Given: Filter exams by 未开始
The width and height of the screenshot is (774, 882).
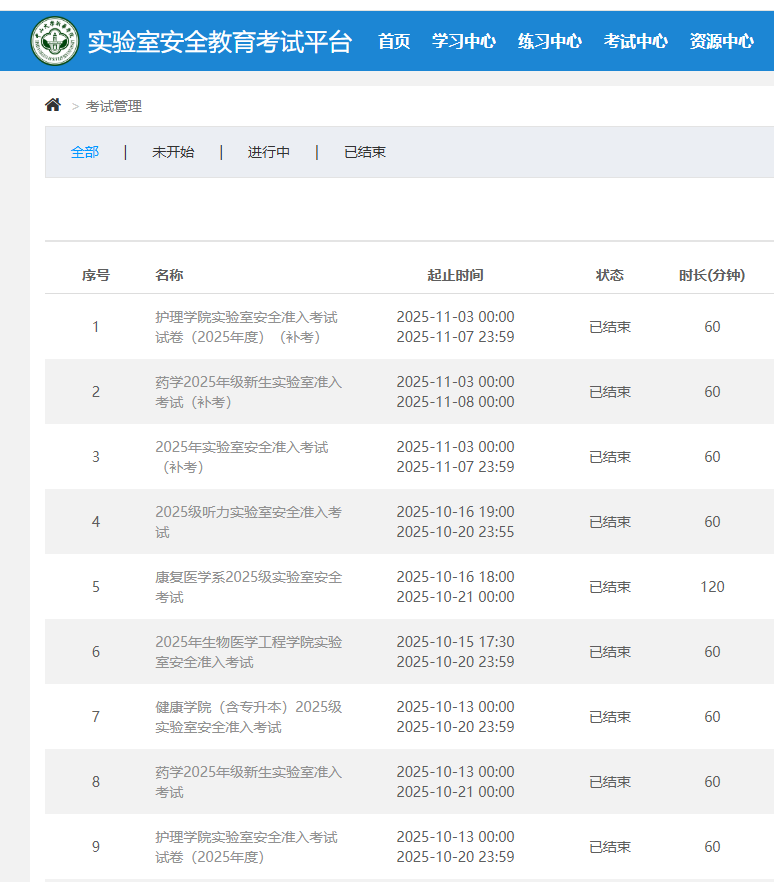Looking at the screenshot, I should point(173,152).
